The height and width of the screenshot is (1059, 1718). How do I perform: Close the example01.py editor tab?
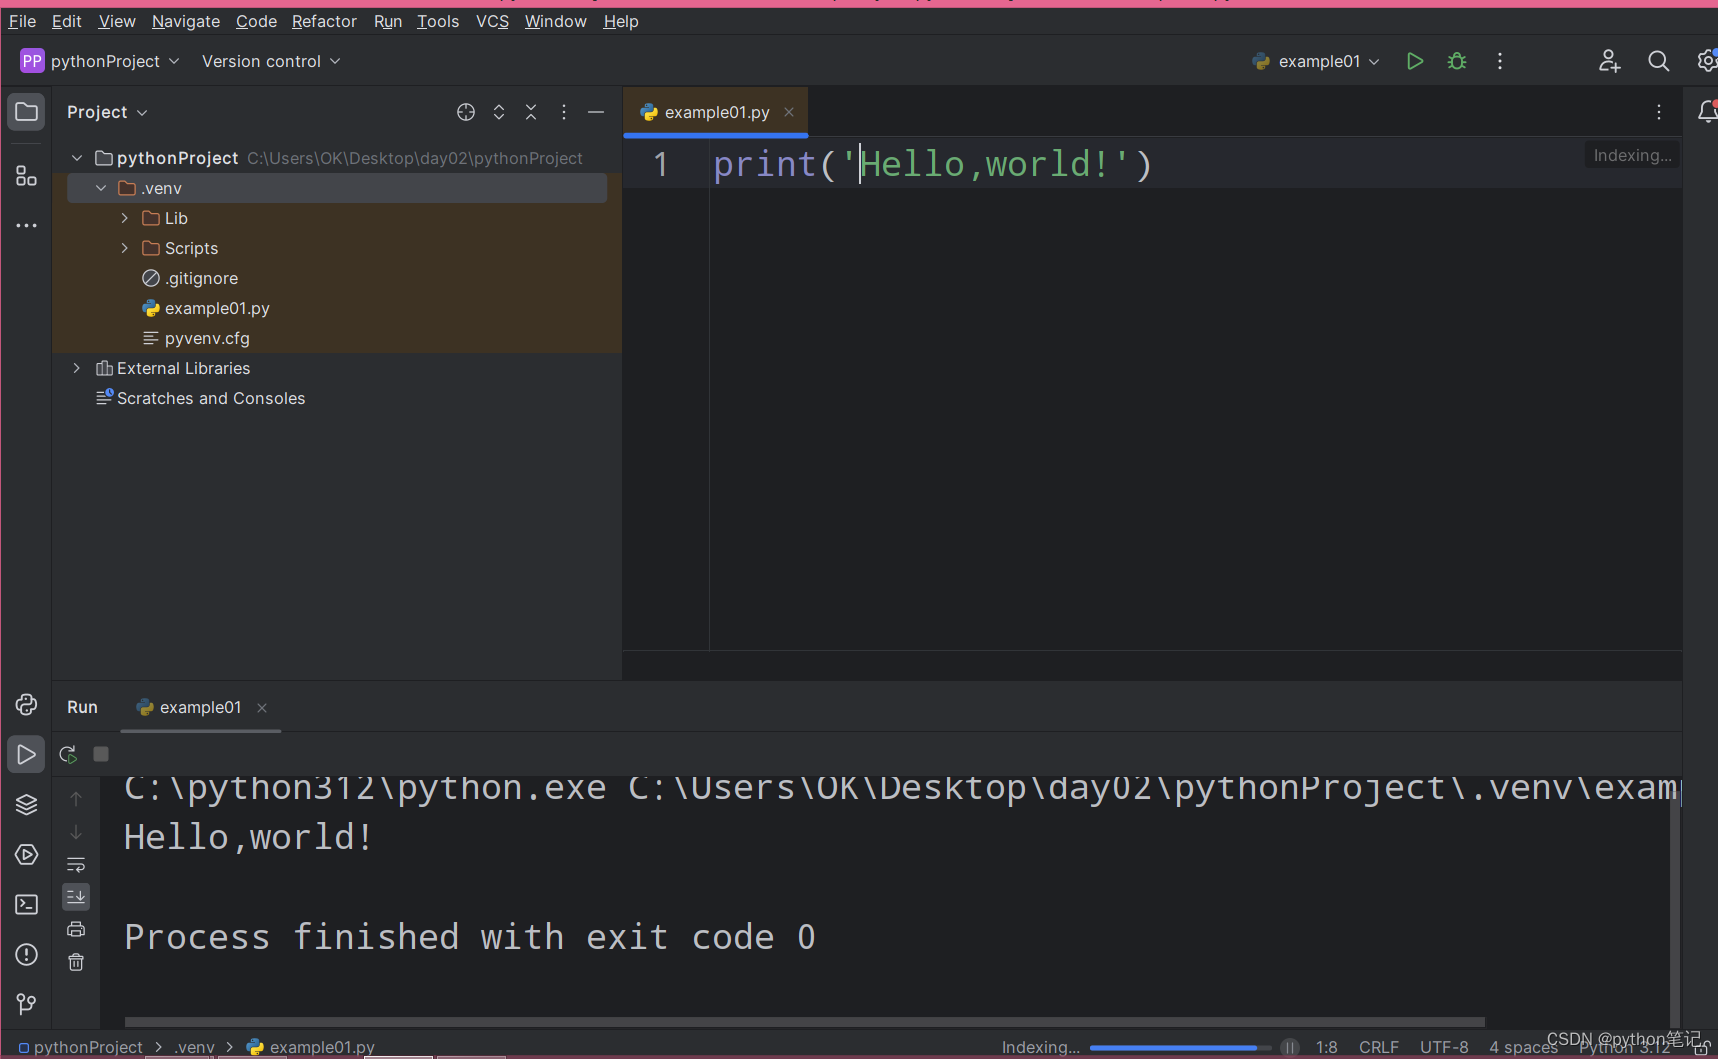[789, 112]
